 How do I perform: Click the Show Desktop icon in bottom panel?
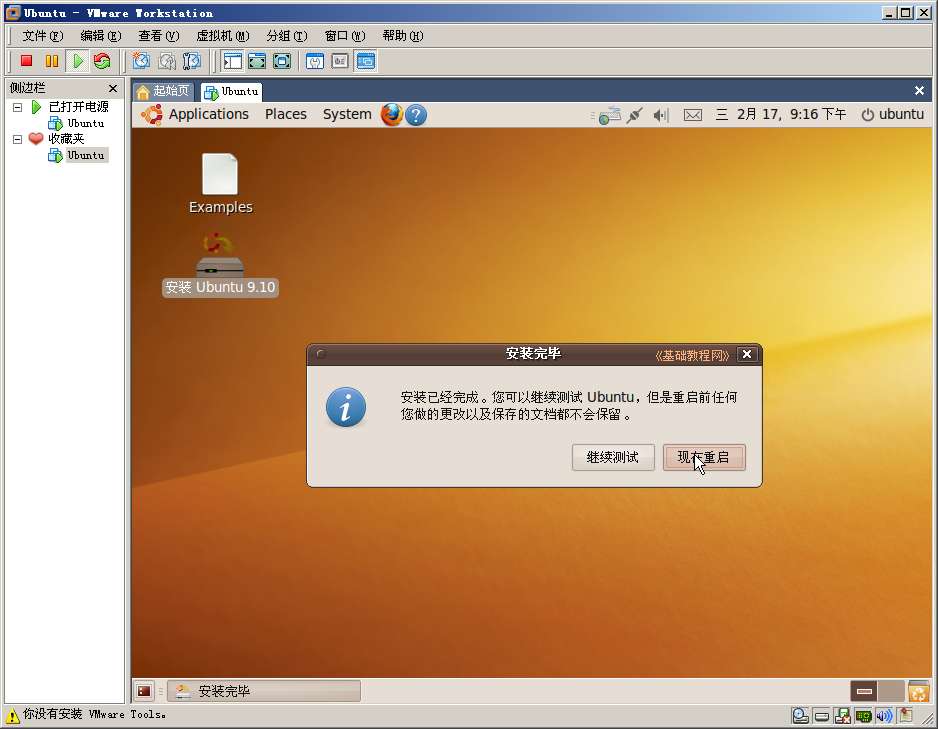point(144,691)
